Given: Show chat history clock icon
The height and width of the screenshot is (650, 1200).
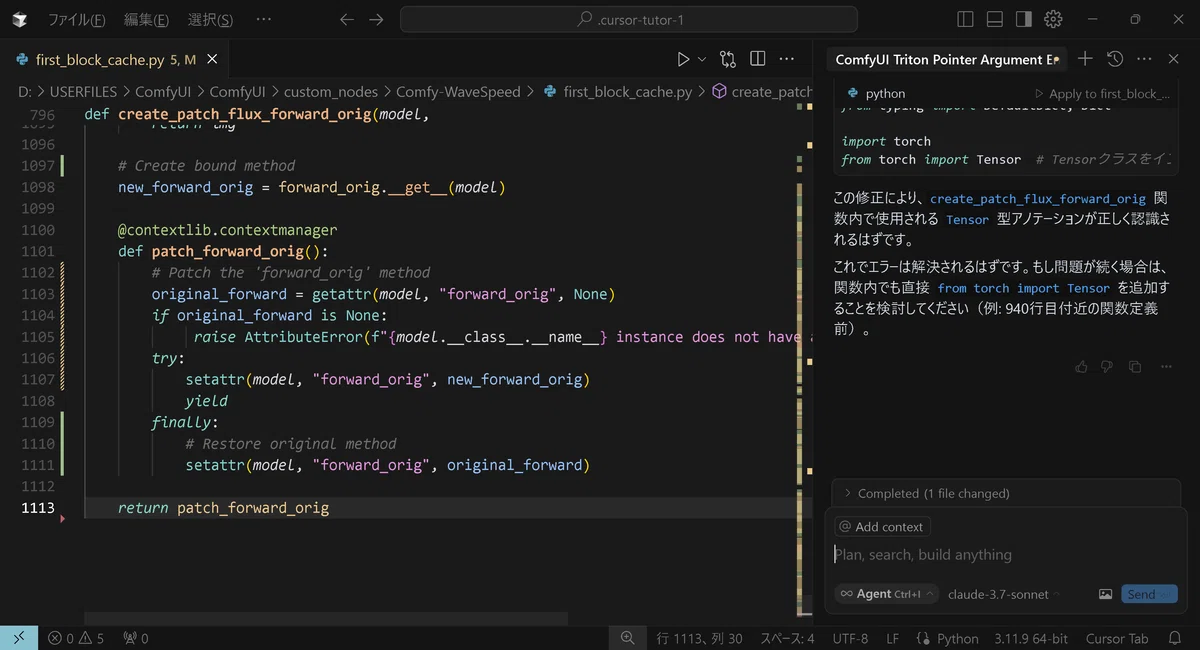Looking at the screenshot, I should [x=1115, y=60].
